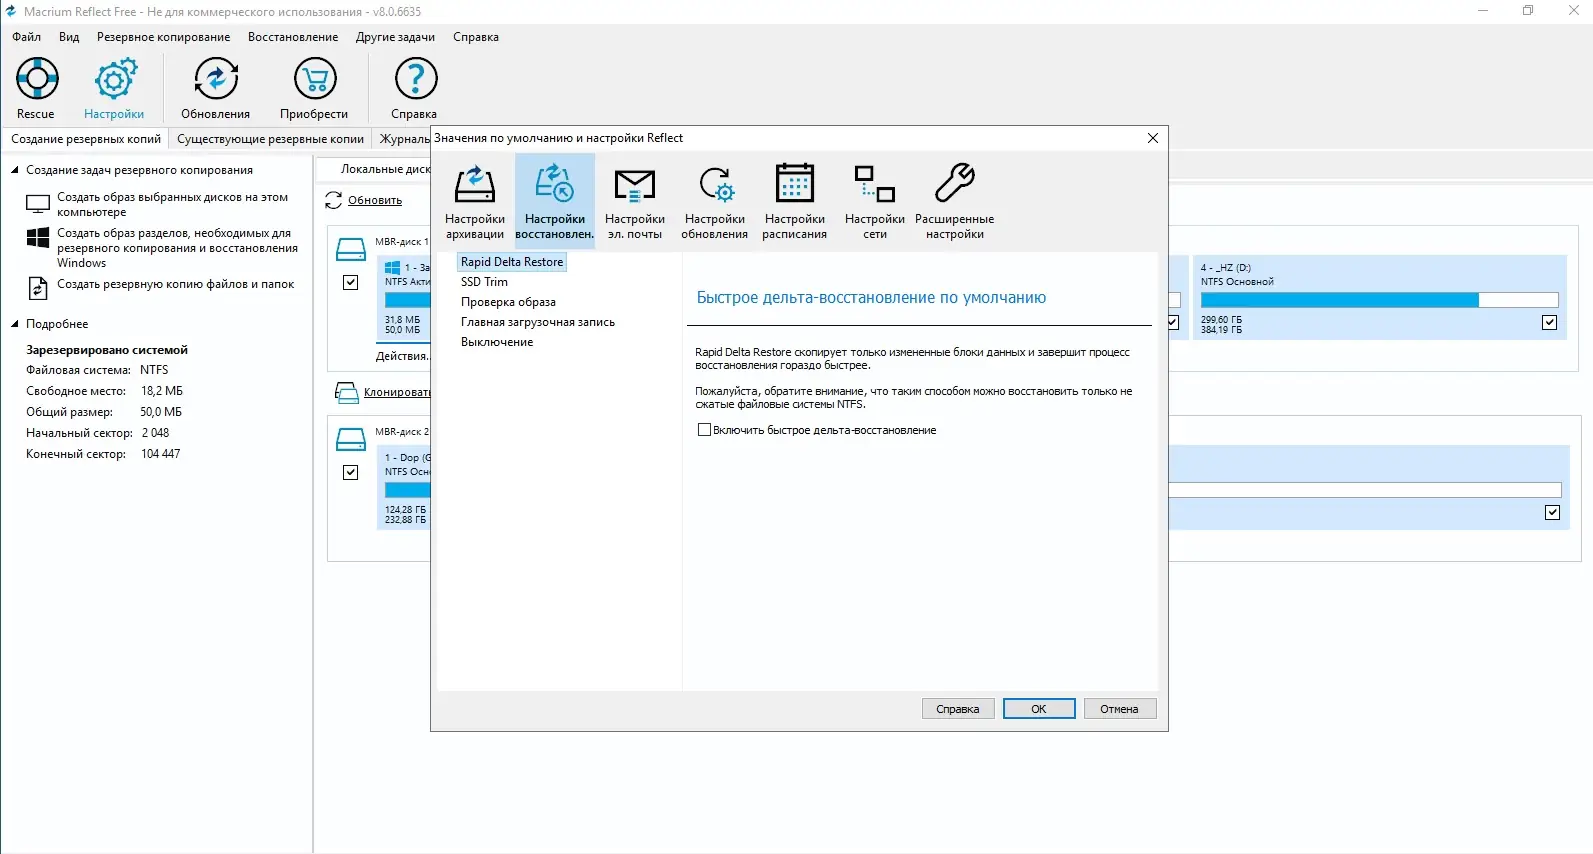Screen dimensions: 1593x854
Task: Select Проверка образа in the settings list
Action: pos(508,302)
